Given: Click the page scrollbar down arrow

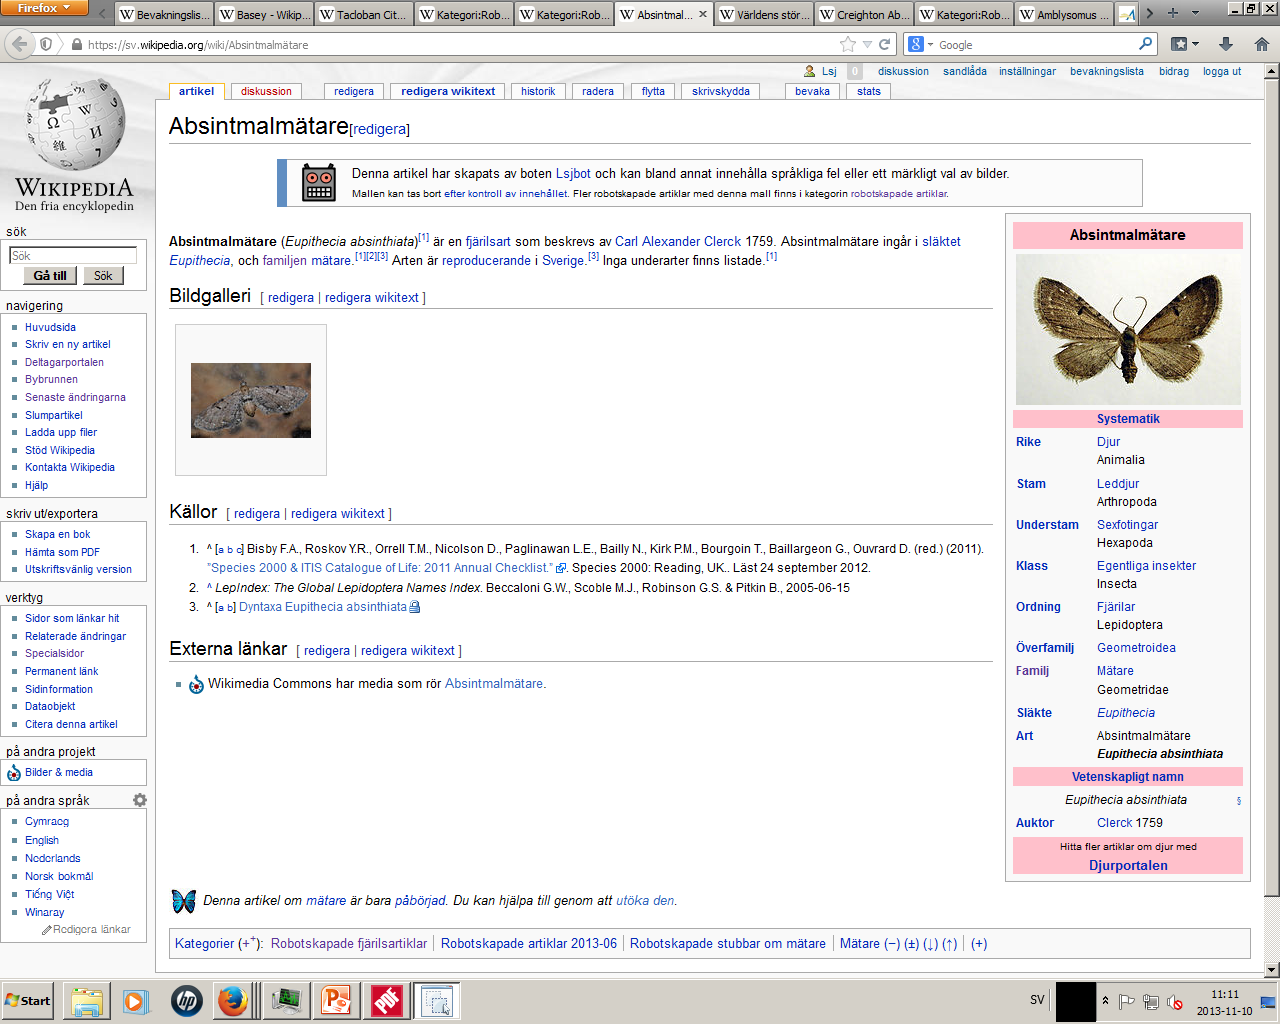Looking at the screenshot, I should click(x=1272, y=969).
